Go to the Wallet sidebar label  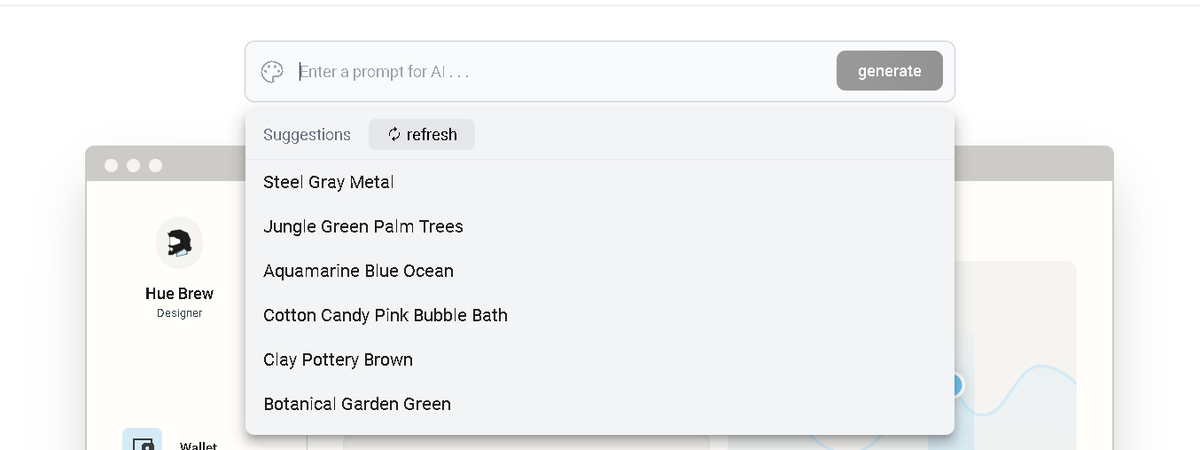click(199, 446)
